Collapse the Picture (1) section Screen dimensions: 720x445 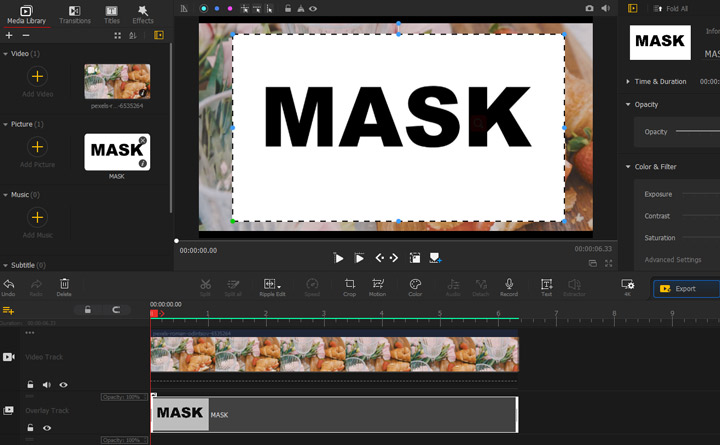click(6, 124)
